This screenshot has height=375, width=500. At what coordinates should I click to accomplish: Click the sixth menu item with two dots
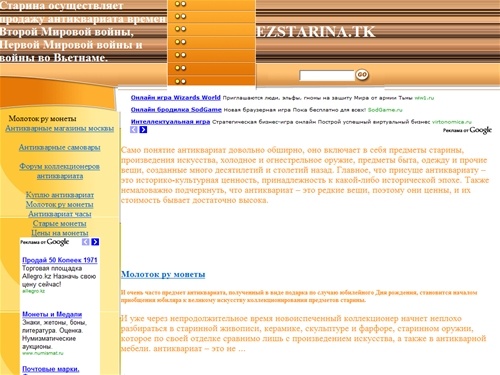point(211,68)
